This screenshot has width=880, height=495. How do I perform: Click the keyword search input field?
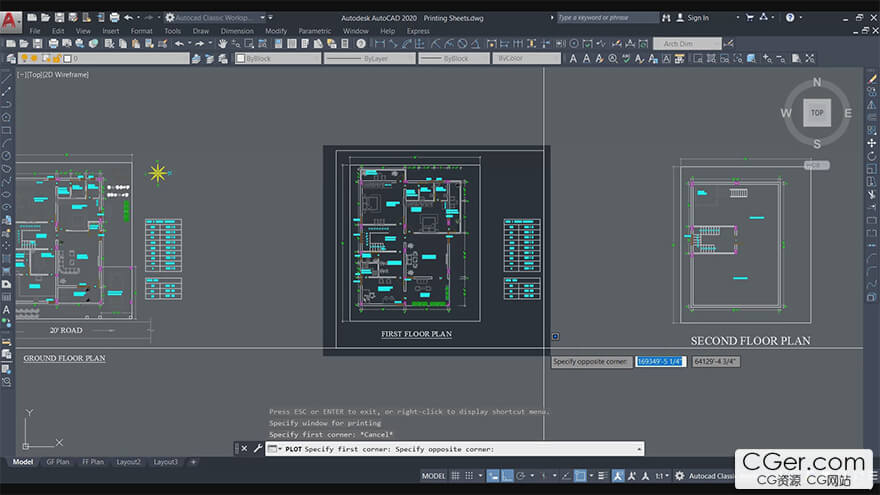coord(607,18)
